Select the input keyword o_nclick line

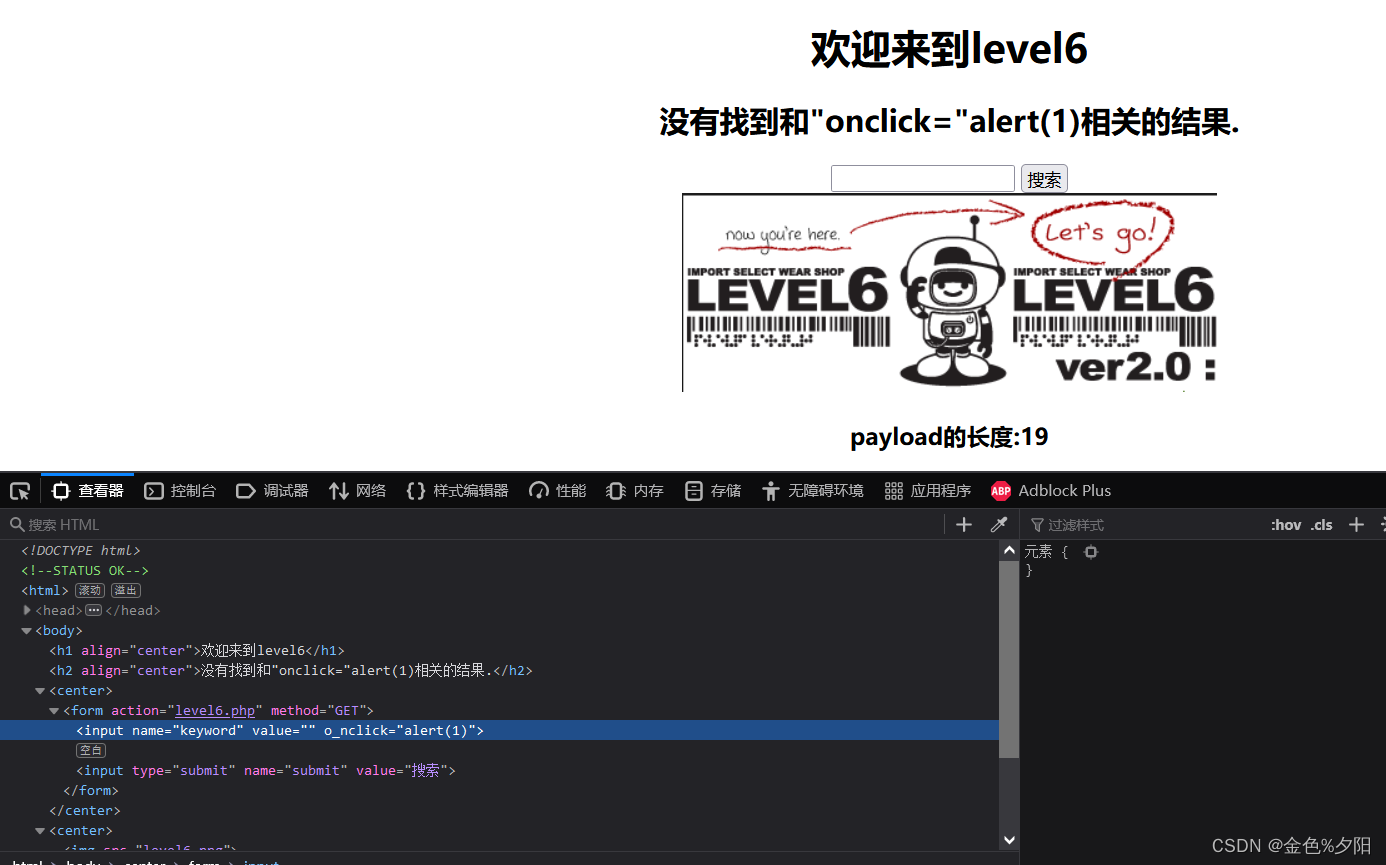(x=499, y=731)
